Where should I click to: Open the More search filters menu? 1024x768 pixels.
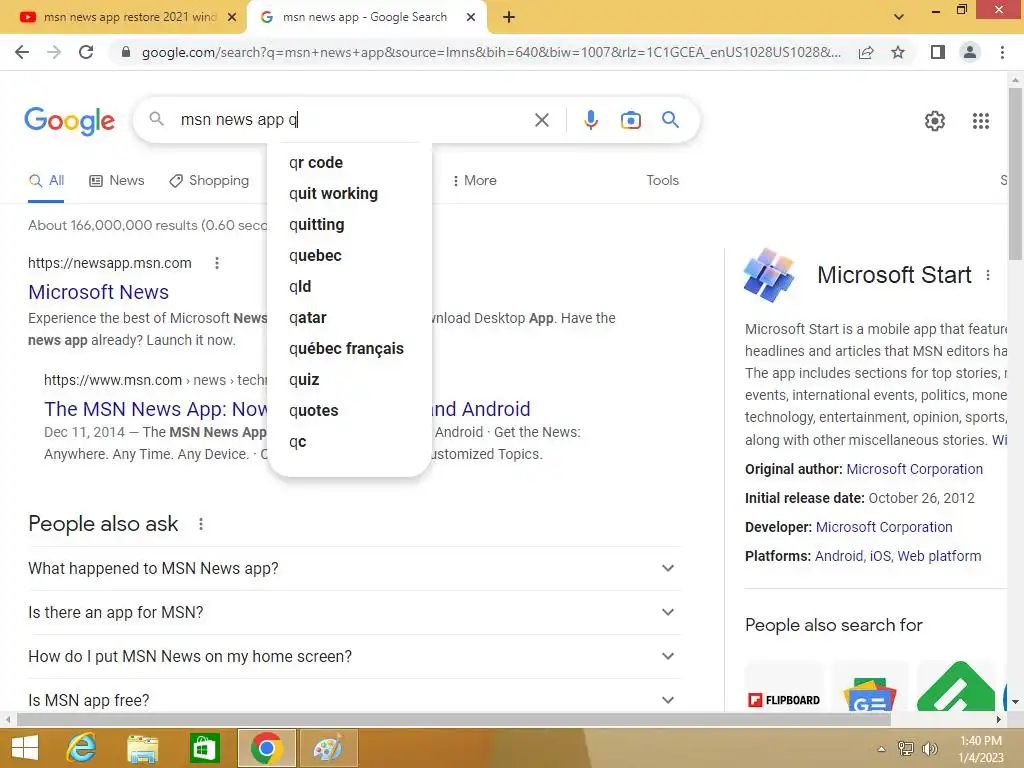tap(475, 180)
